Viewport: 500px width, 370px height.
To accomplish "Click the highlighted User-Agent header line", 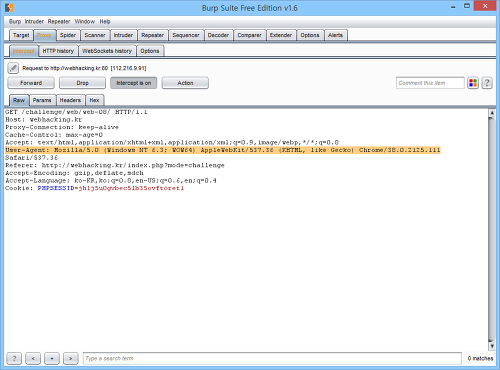I will 223,150.
